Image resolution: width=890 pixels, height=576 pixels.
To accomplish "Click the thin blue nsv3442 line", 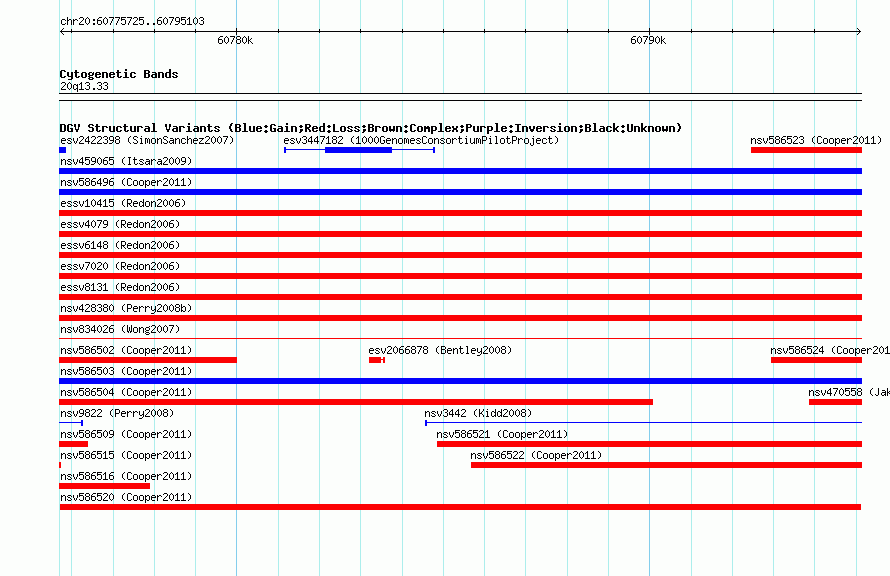I will pyautogui.click(x=644, y=423).
